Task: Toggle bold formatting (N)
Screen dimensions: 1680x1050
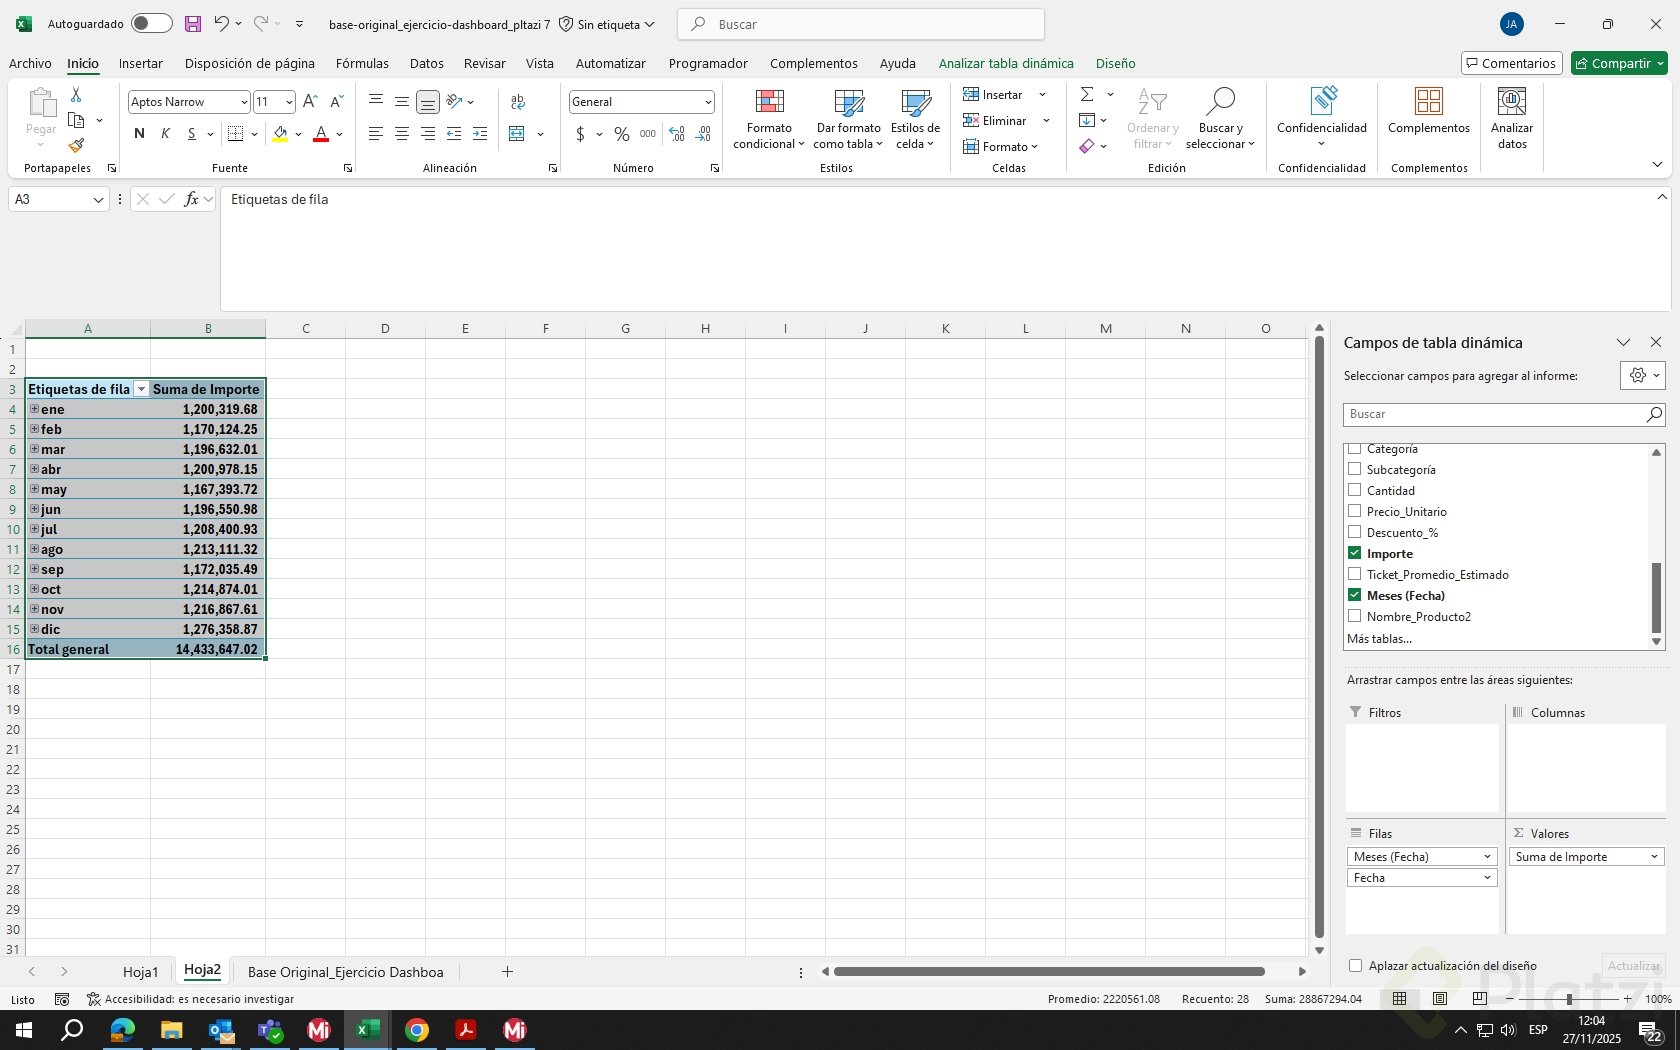Action: pos(139,134)
